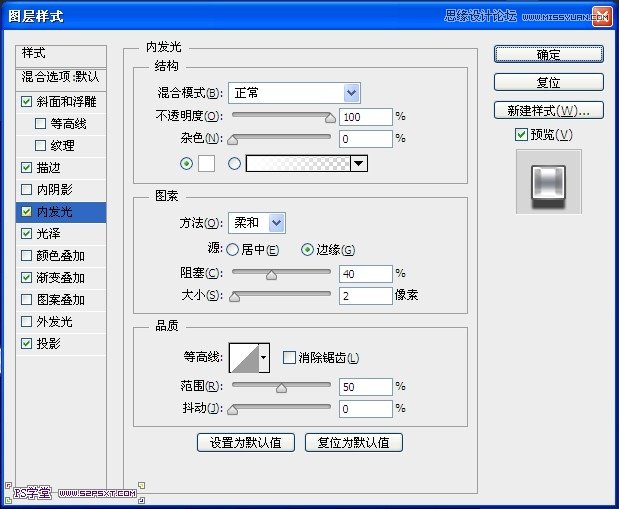Click the 确定 button
This screenshot has height=509, width=619.
(x=548, y=54)
